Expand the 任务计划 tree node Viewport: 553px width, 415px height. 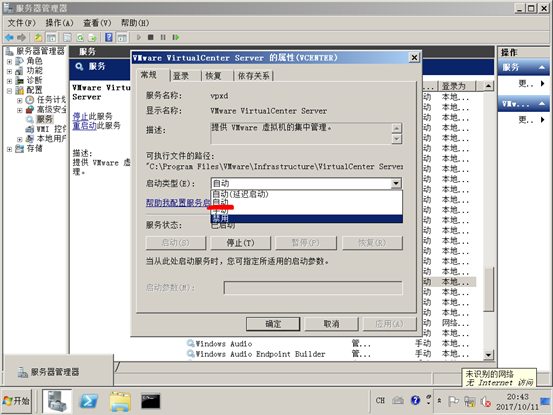20,100
